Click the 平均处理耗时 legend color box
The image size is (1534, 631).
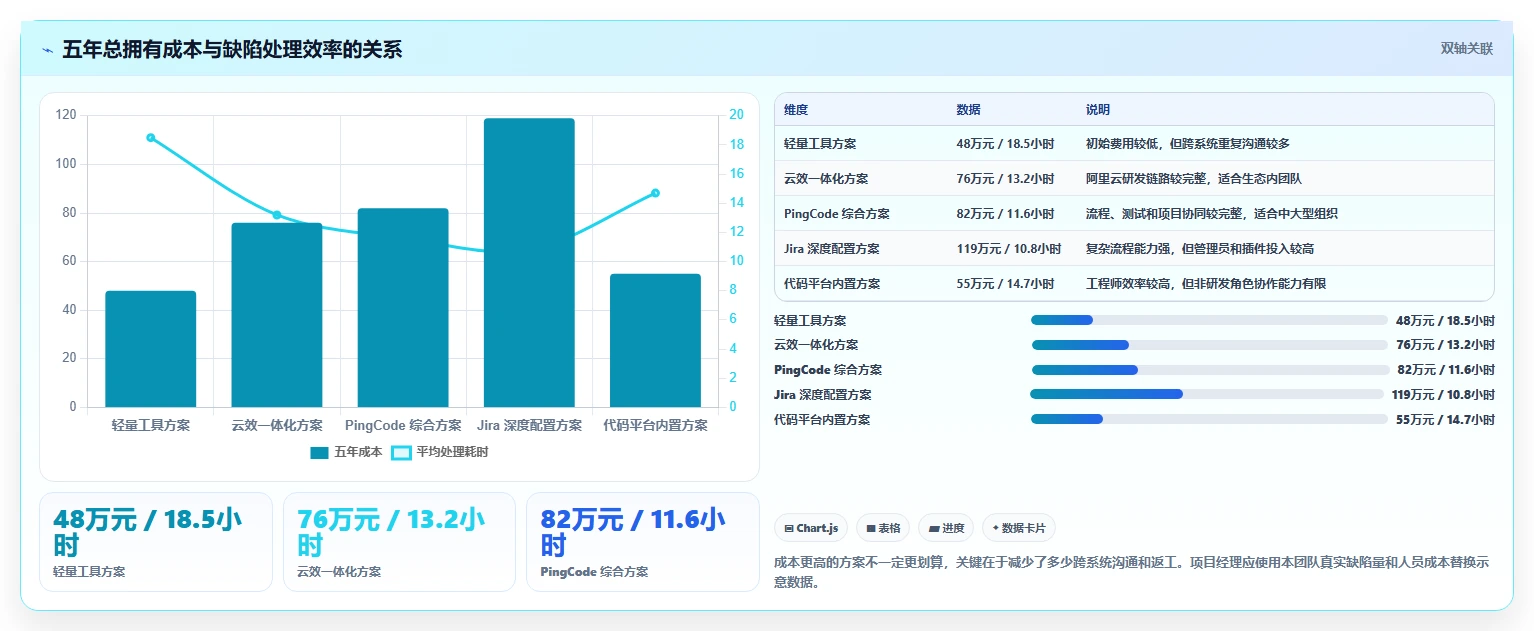click(400, 453)
